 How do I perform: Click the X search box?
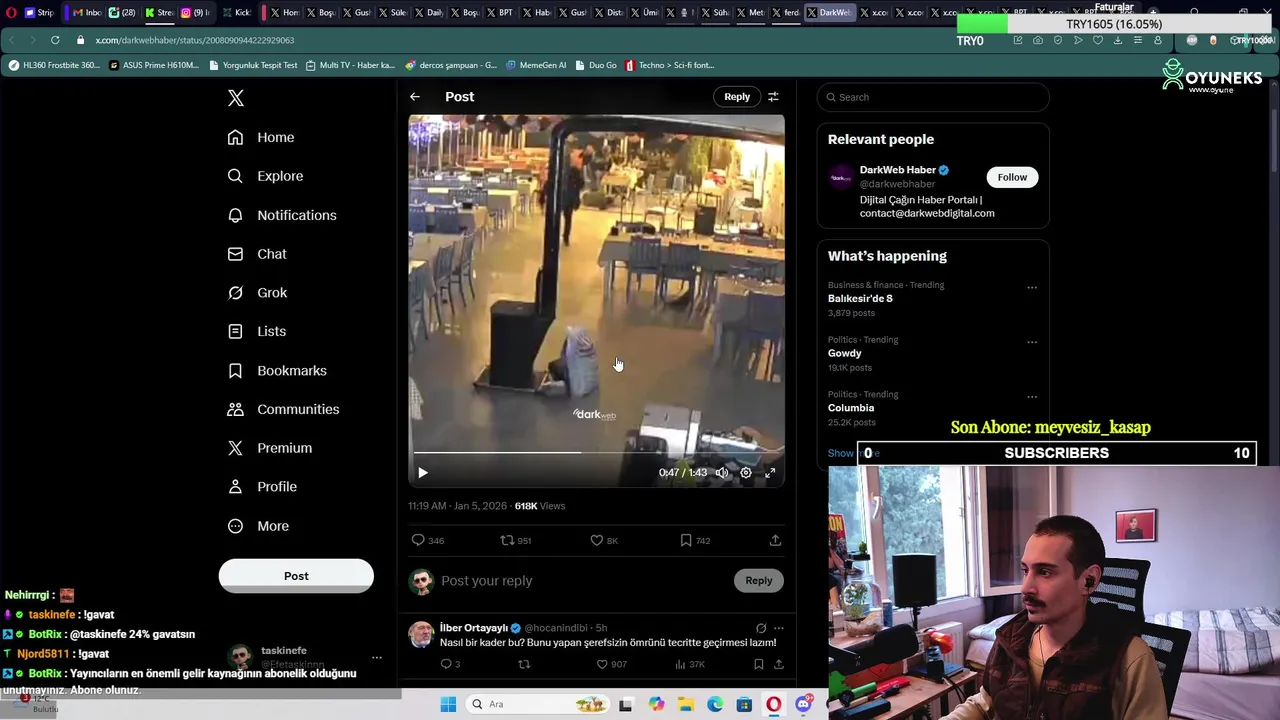[x=933, y=97]
